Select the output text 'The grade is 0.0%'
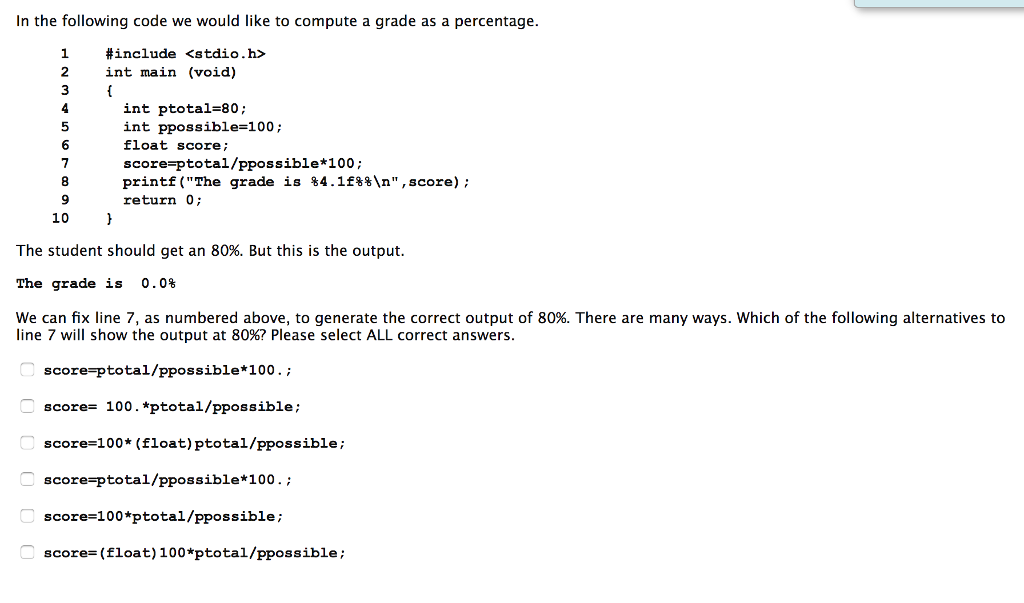1024x603 pixels. click(96, 283)
